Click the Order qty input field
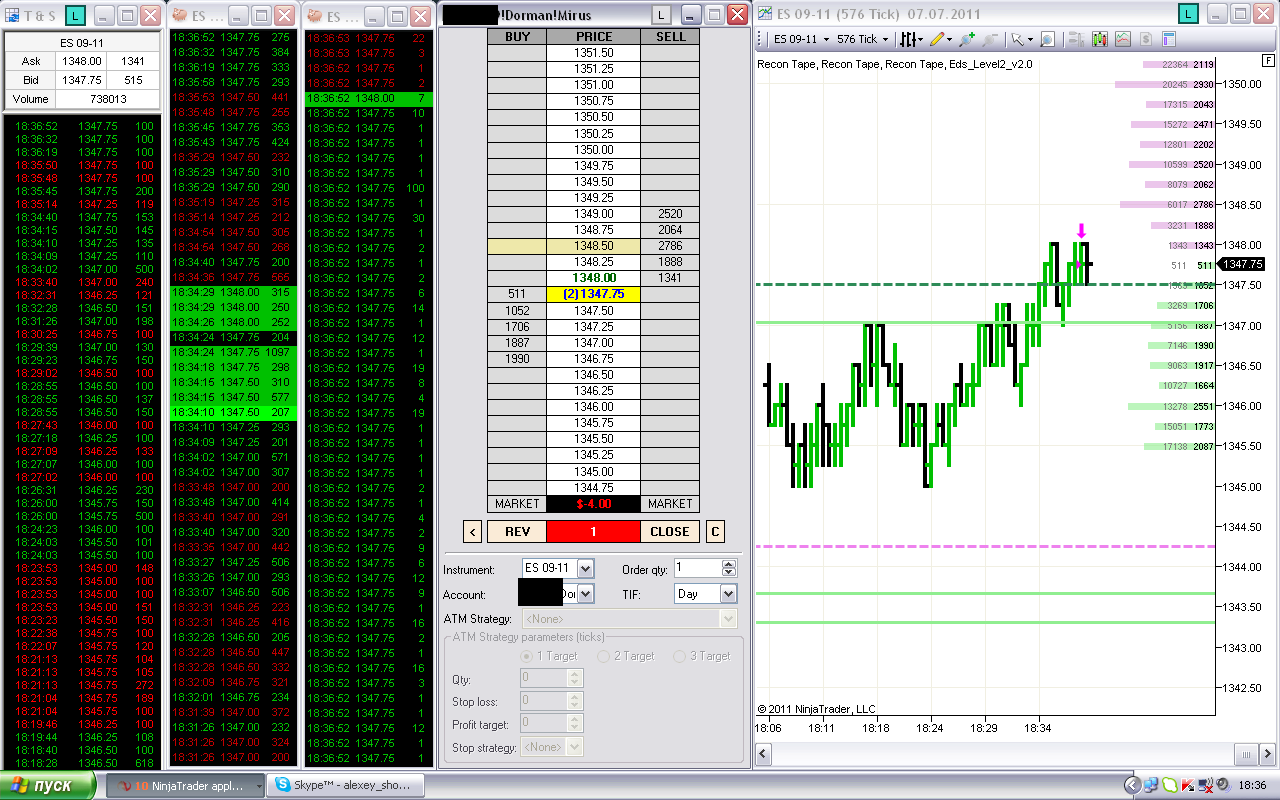Screen dimensions: 1280x800 [x=698, y=568]
